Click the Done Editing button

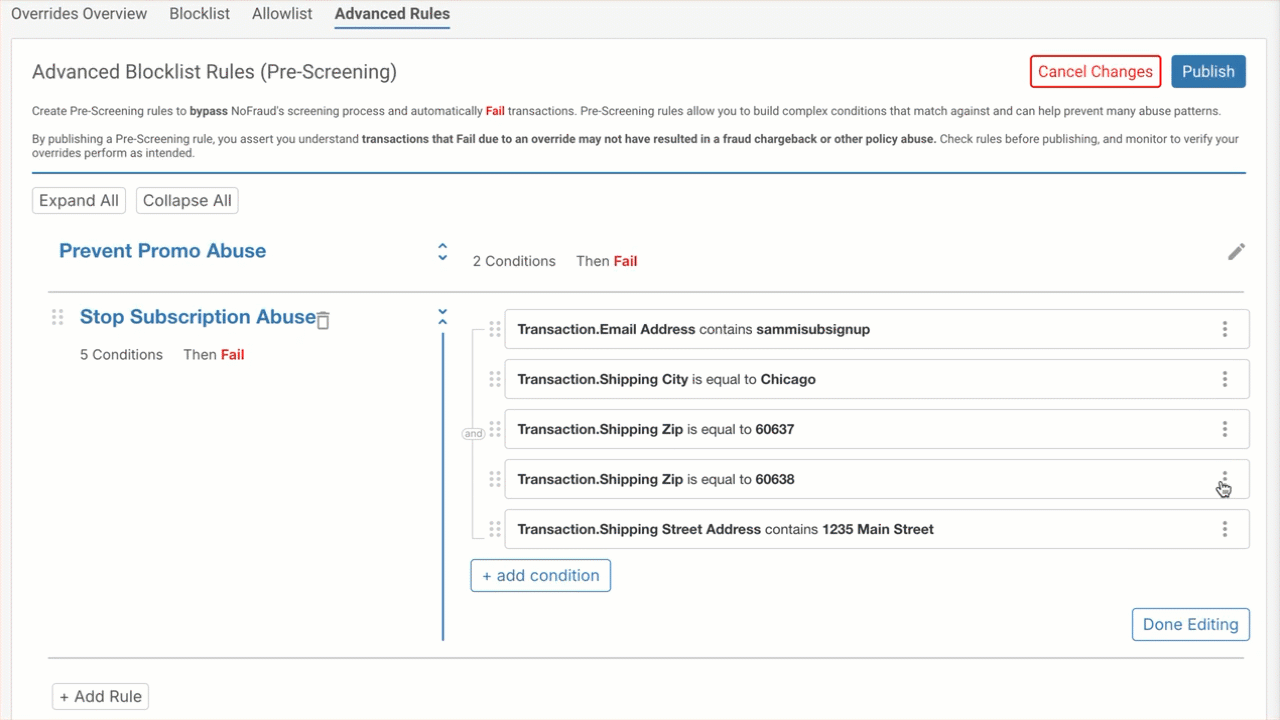tap(1190, 624)
